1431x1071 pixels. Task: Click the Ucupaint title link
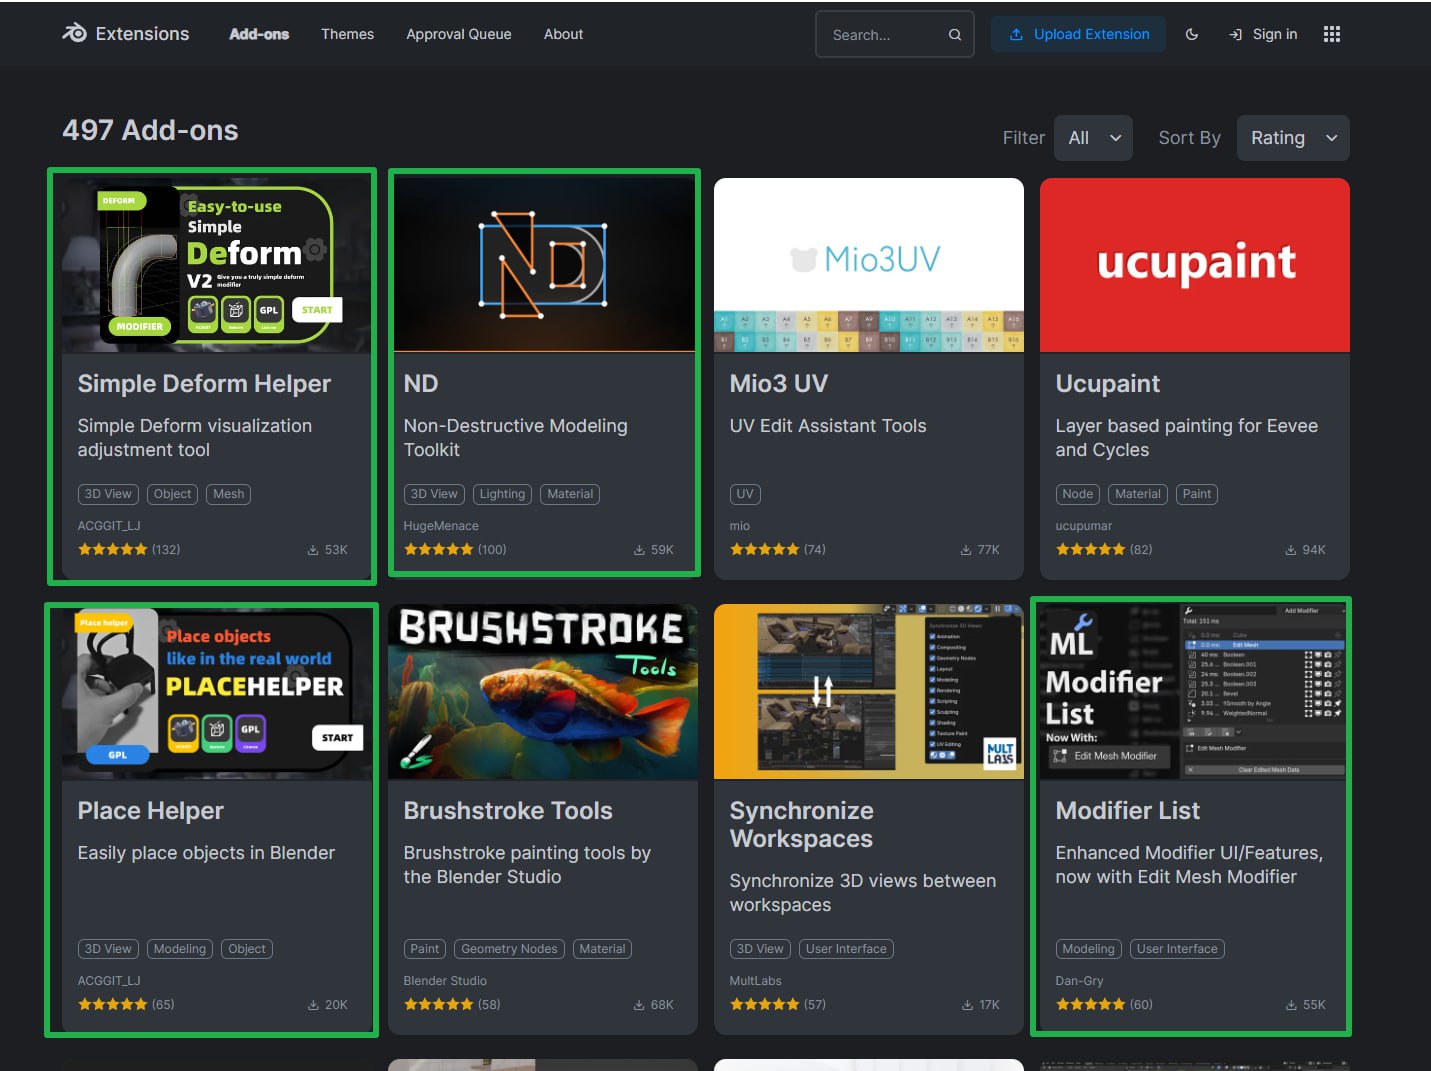coord(1108,384)
